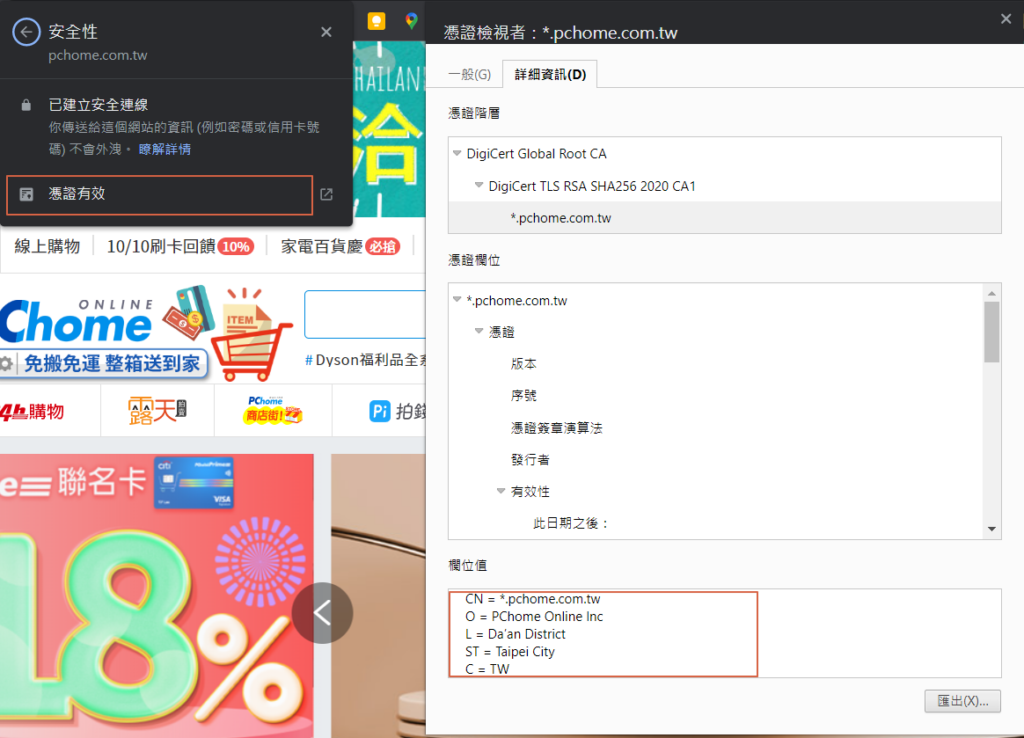This screenshot has height=738, width=1024.
Task: Open the 露天 site shortcut
Action: tap(157, 411)
